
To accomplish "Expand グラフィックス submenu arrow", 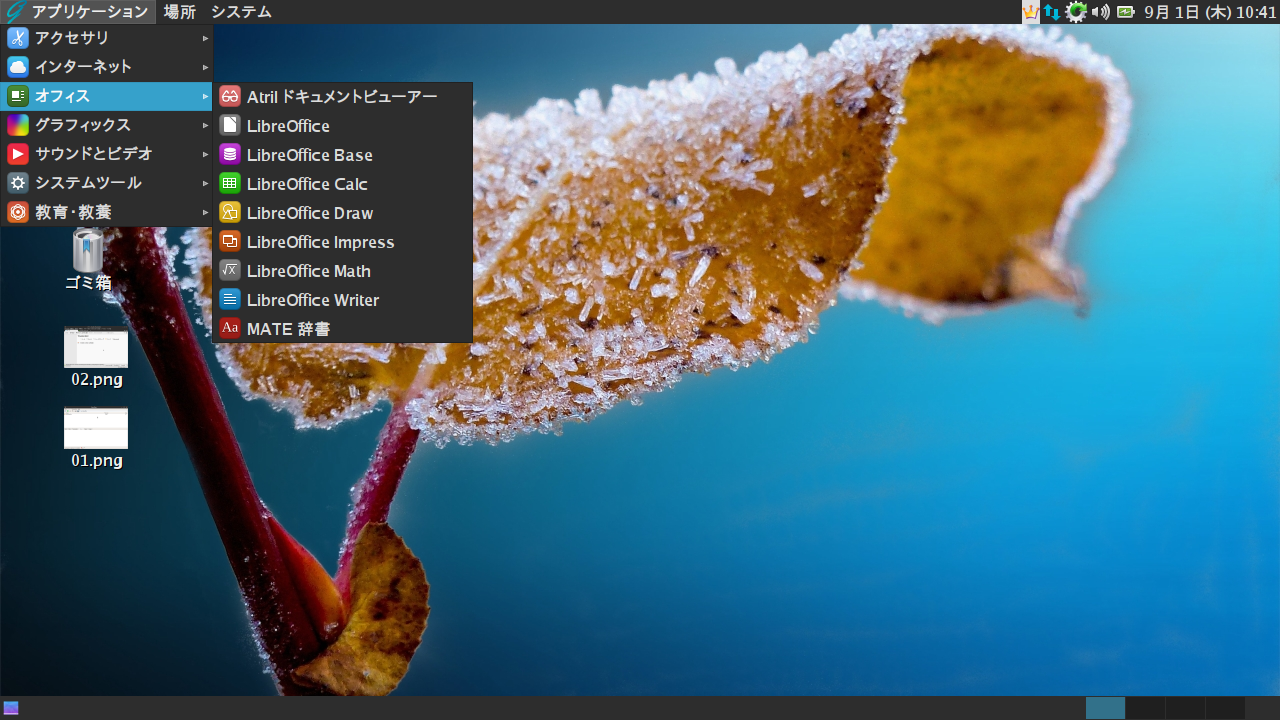I will pyautogui.click(x=205, y=125).
